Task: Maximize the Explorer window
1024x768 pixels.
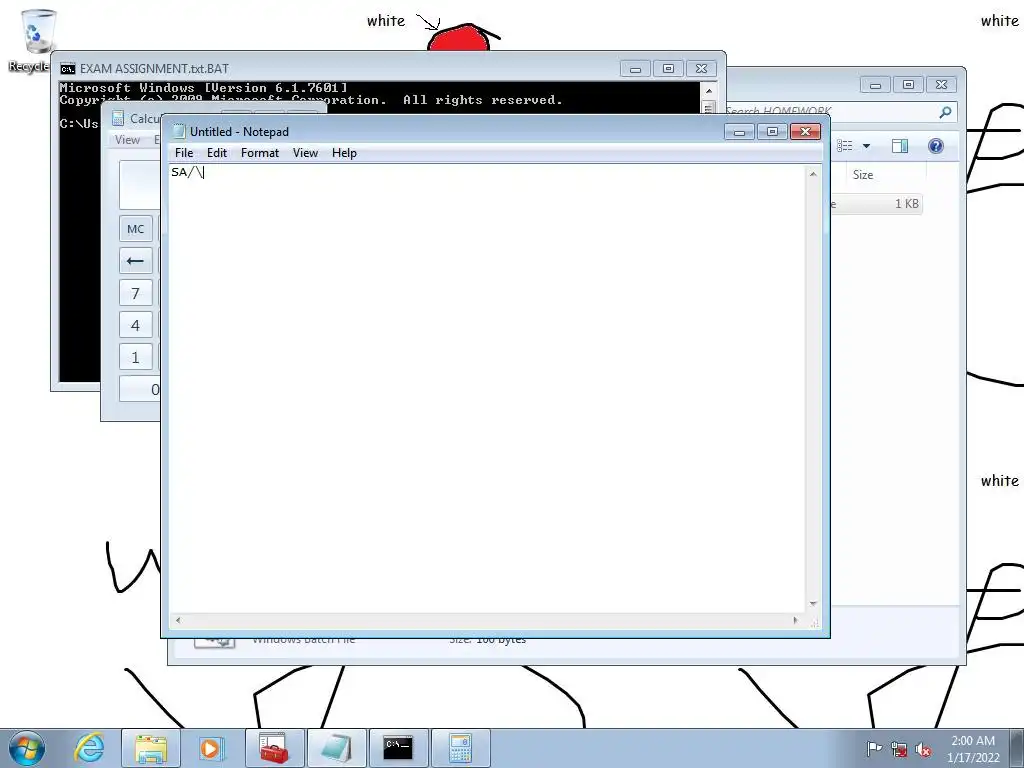Action: pyautogui.click(x=908, y=85)
